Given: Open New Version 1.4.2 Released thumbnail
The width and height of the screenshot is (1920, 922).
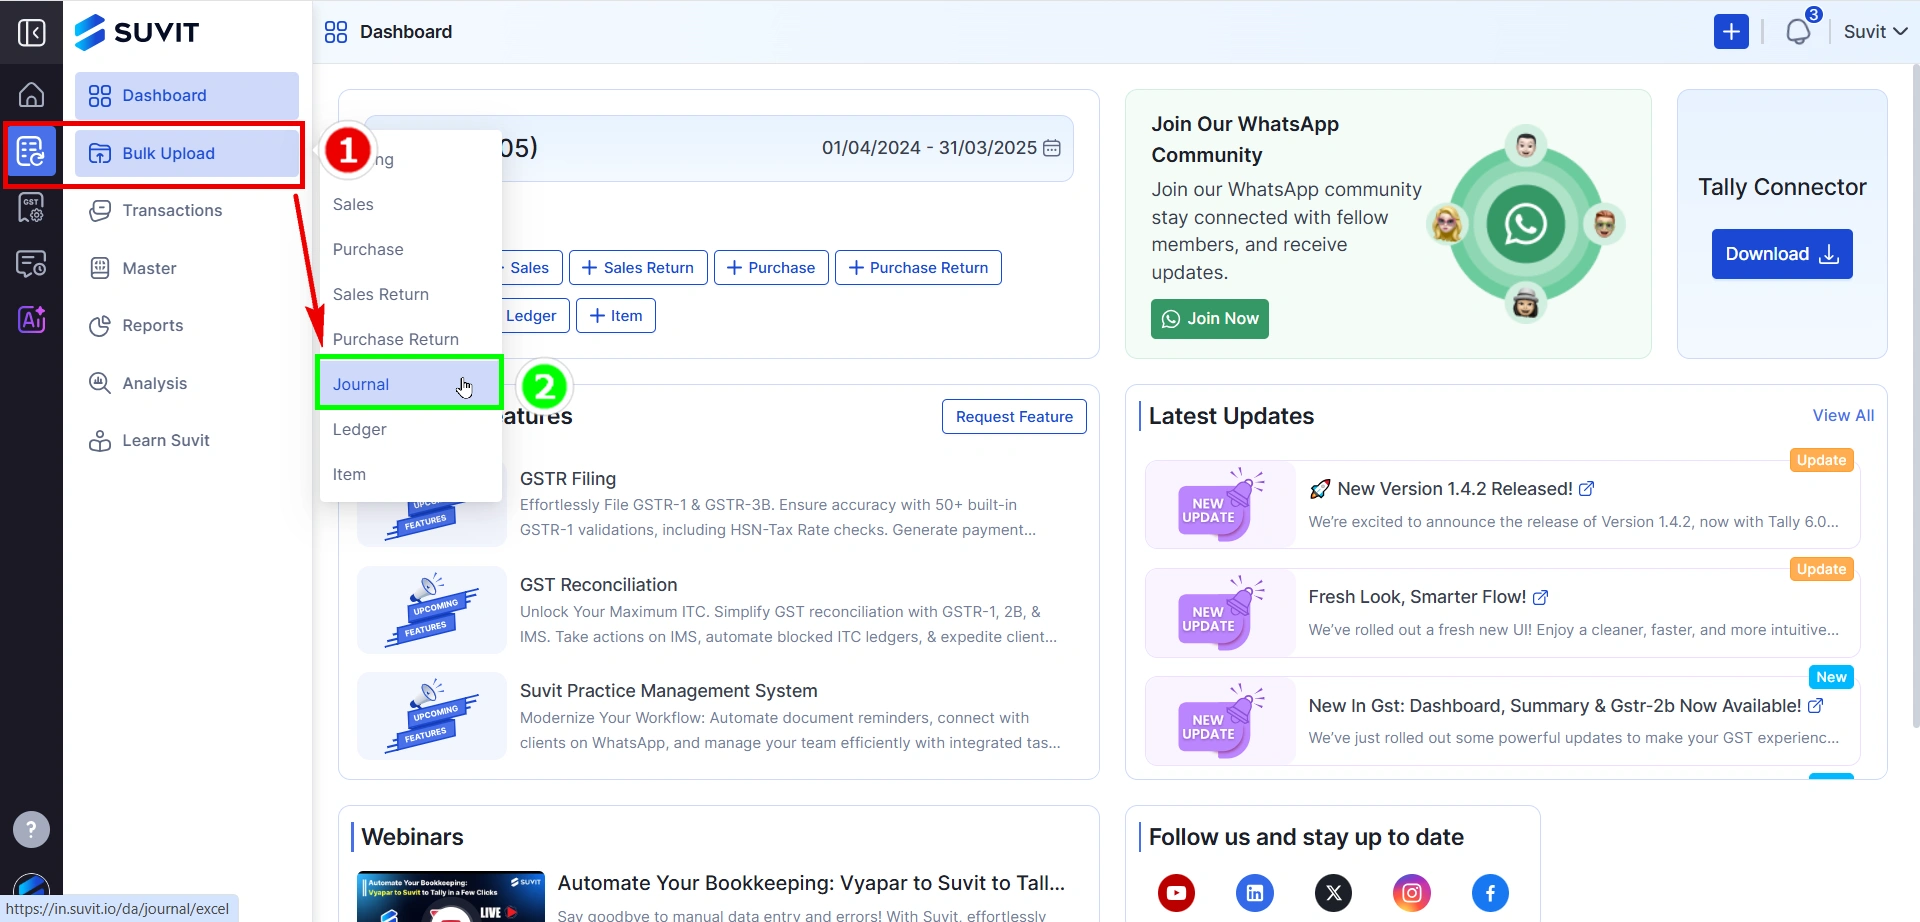Looking at the screenshot, I should pyautogui.click(x=1220, y=504).
